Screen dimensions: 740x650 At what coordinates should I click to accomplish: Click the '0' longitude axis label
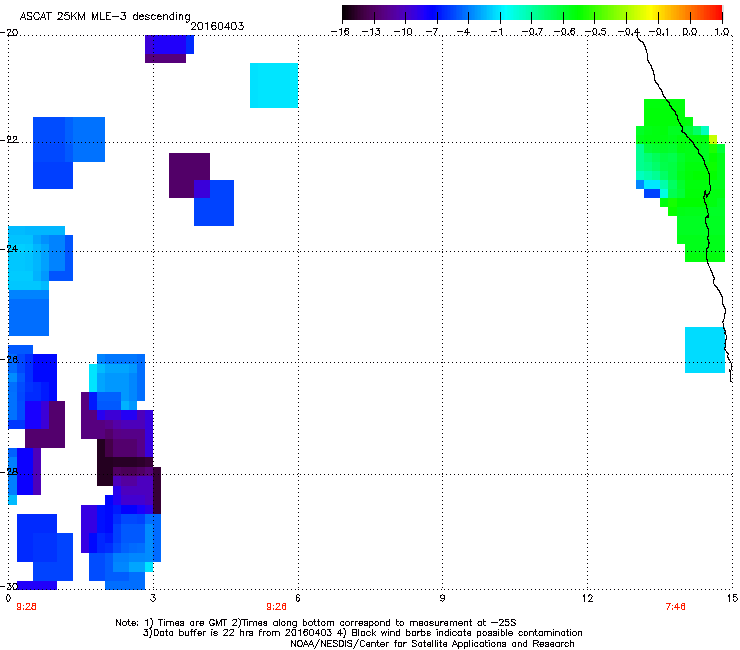[8, 599]
